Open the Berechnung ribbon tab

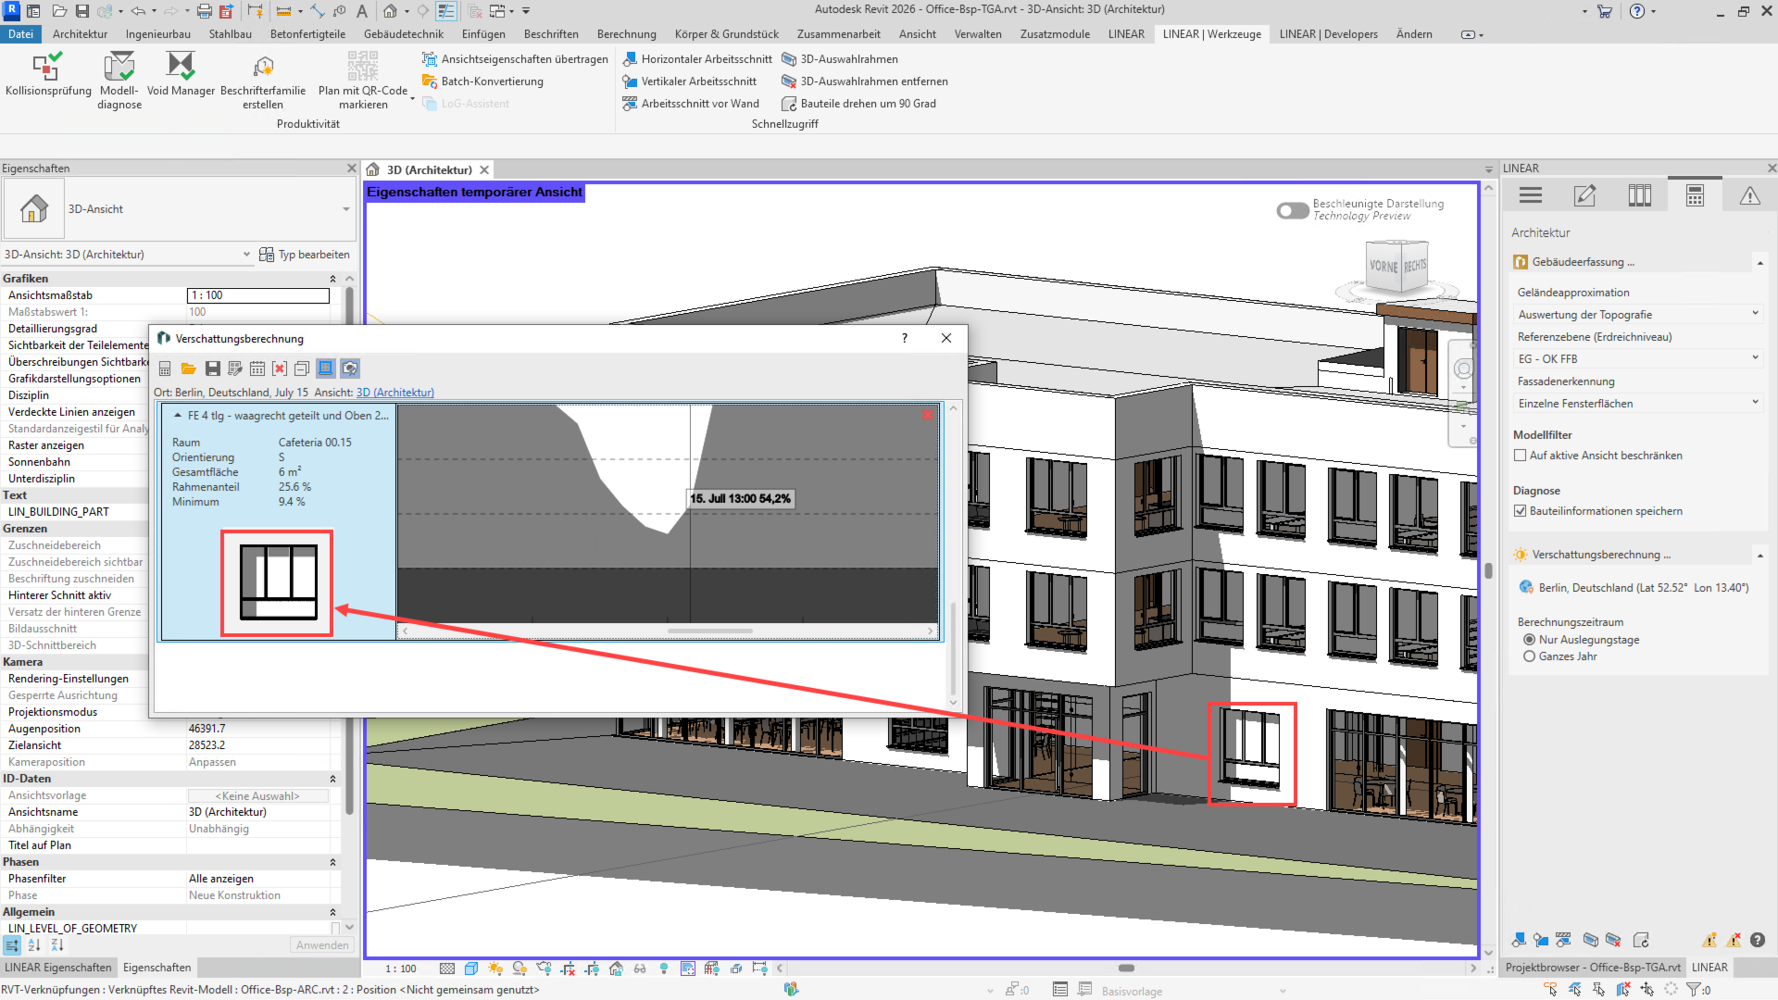626,34
